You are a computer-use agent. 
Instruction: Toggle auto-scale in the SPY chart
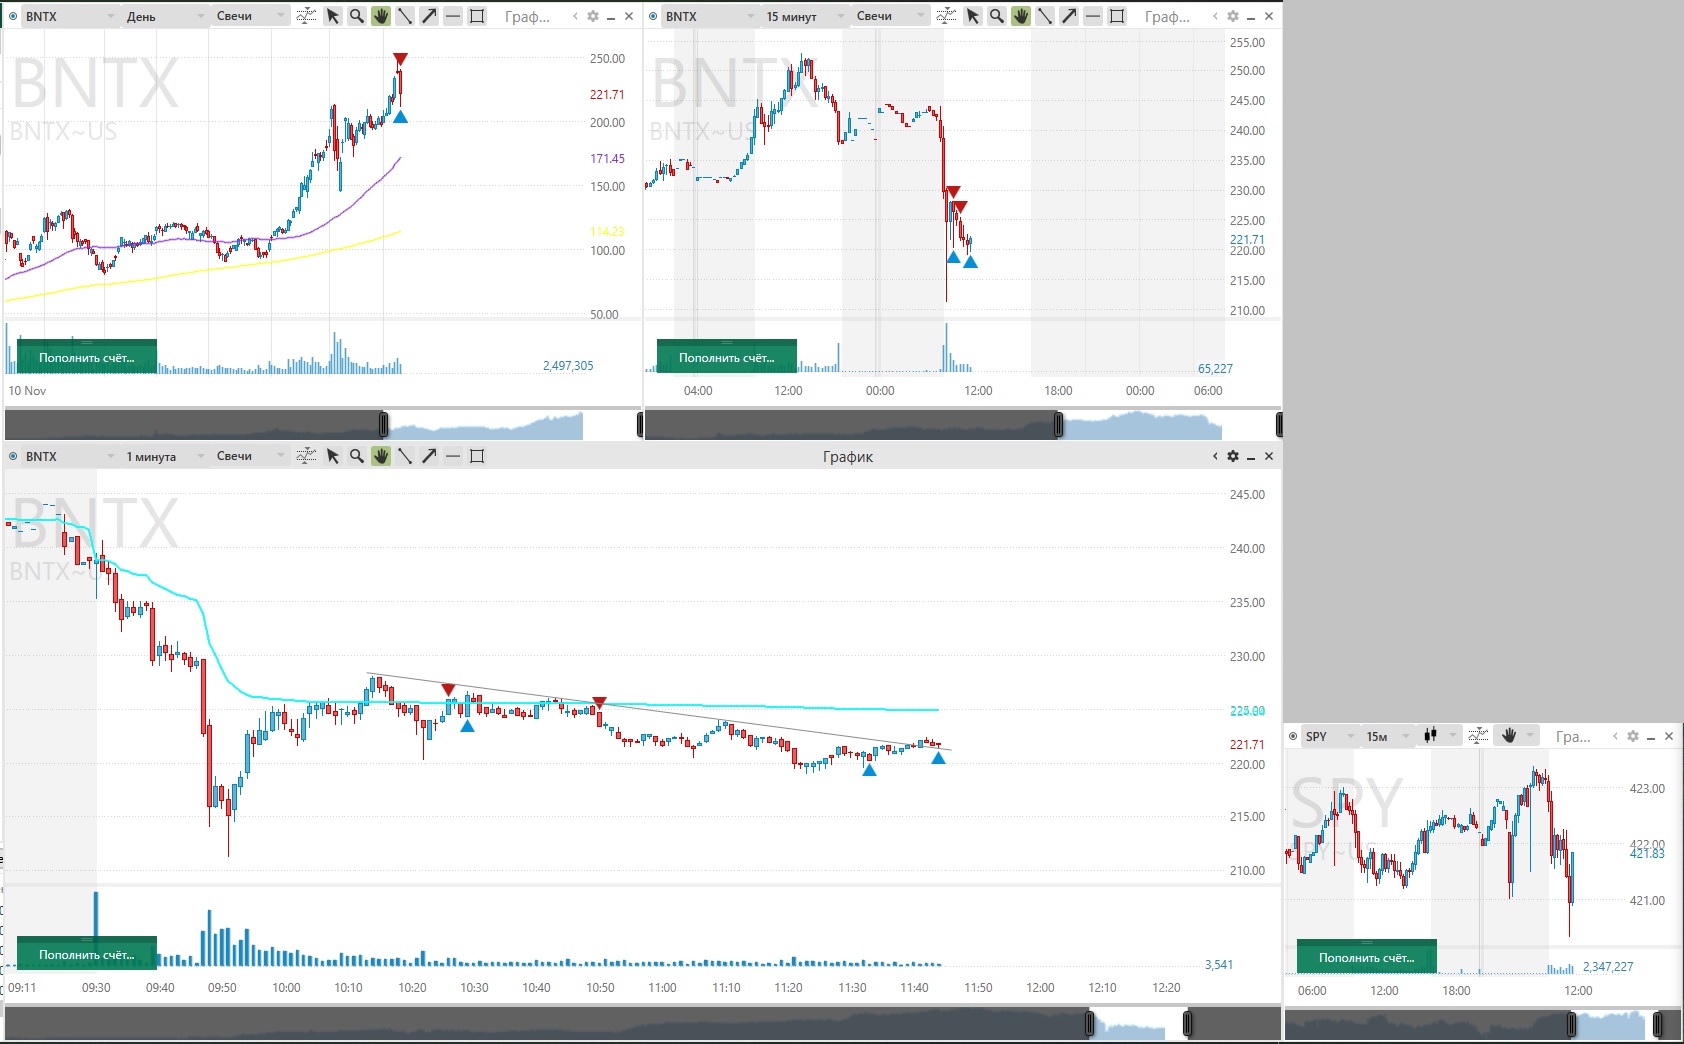[x=1478, y=736]
